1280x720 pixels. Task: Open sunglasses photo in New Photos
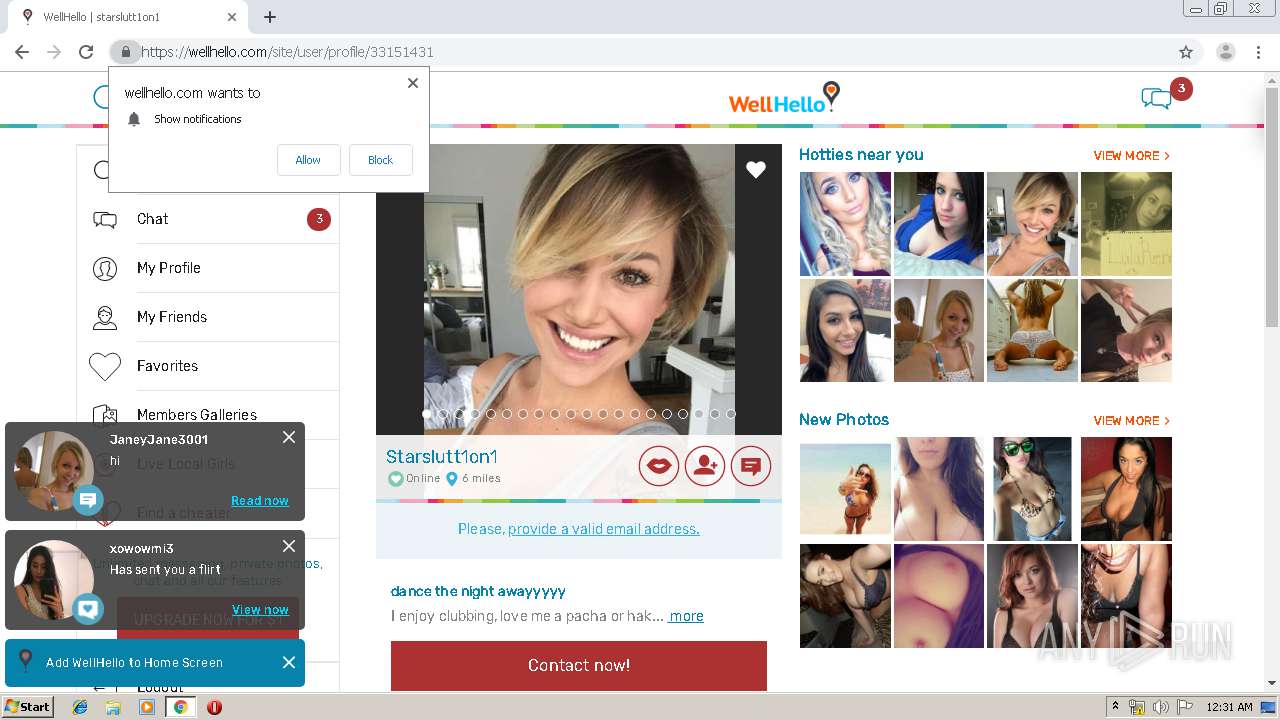[1032, 489]
